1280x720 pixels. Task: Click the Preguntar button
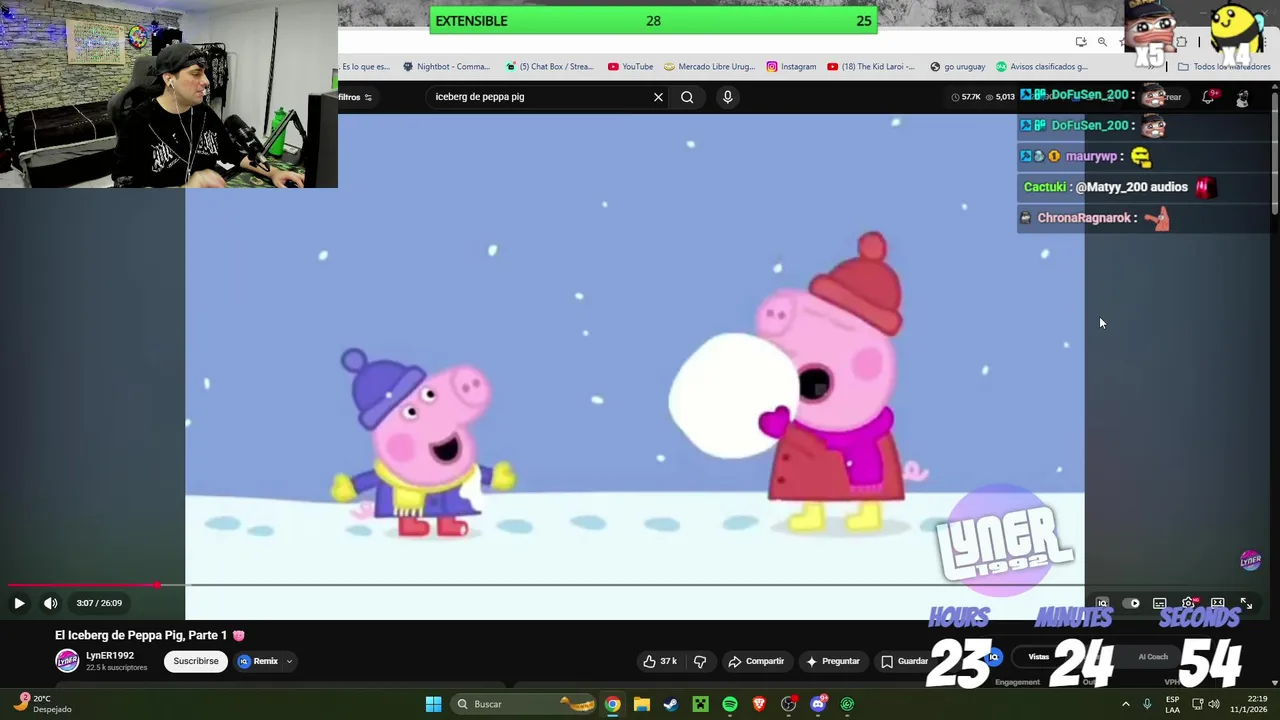point(832,661)
